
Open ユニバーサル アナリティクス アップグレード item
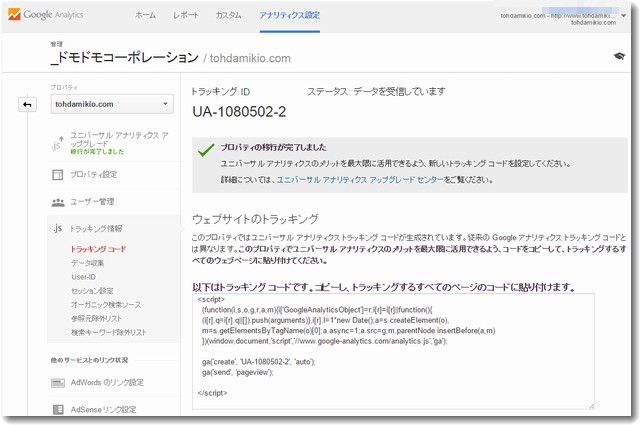(119, 143)
